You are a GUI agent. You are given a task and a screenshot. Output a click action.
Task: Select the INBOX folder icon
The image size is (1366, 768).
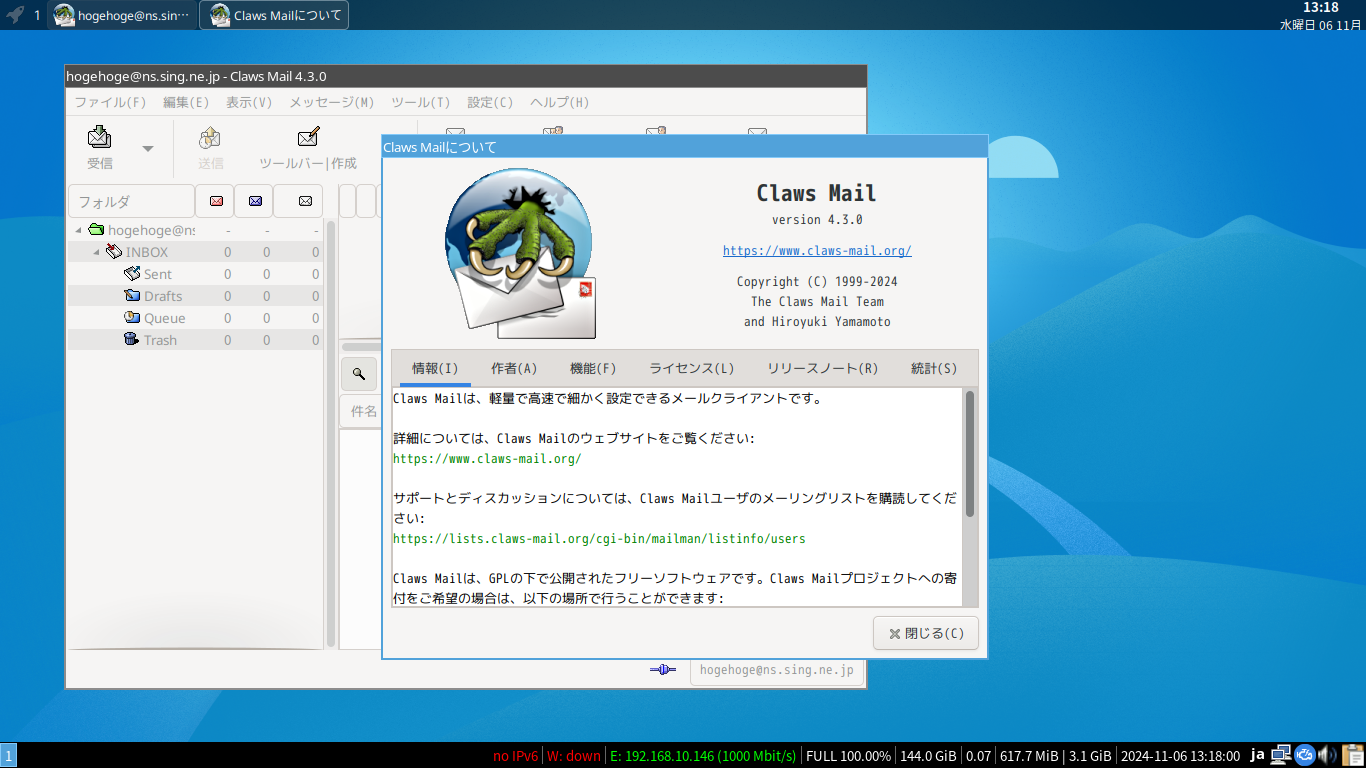tap(114, 252)
